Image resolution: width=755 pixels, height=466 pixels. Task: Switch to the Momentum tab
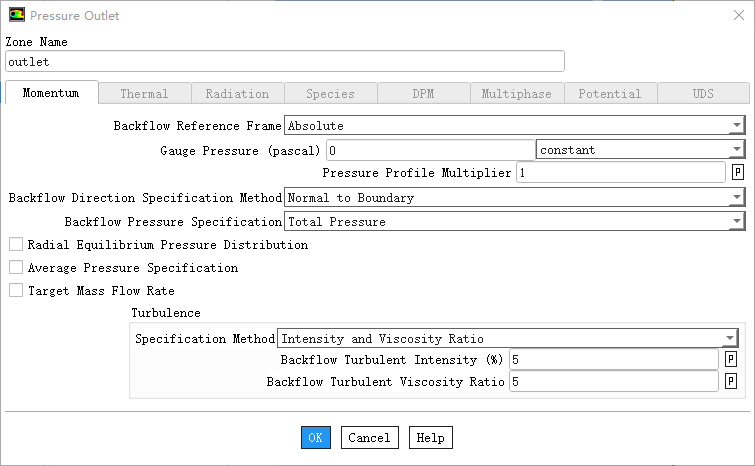click(52, 93)
